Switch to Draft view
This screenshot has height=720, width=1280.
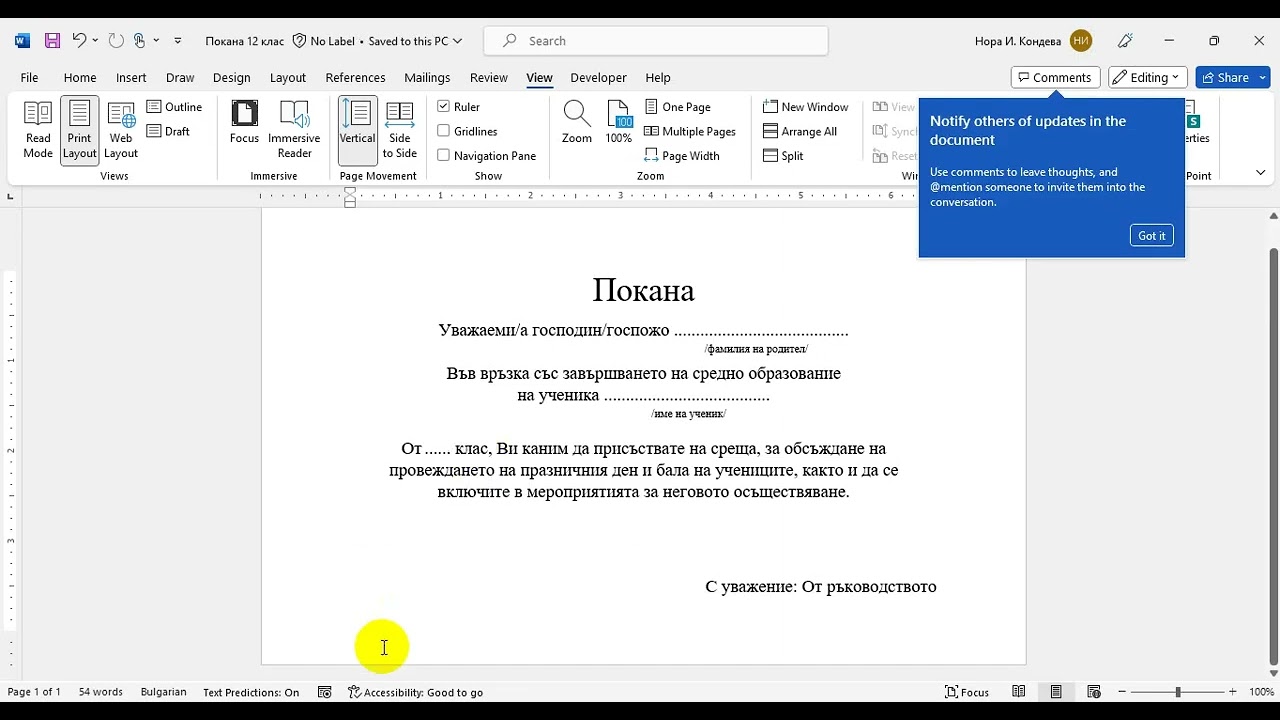point(168,131)
